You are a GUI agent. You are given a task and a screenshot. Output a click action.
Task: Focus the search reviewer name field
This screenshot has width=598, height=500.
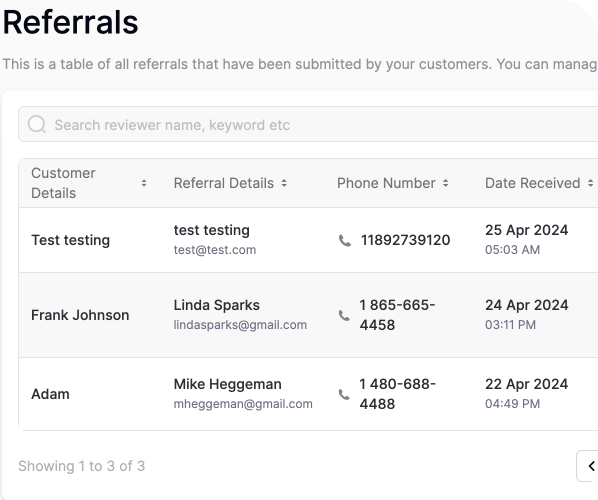(308, 124)
